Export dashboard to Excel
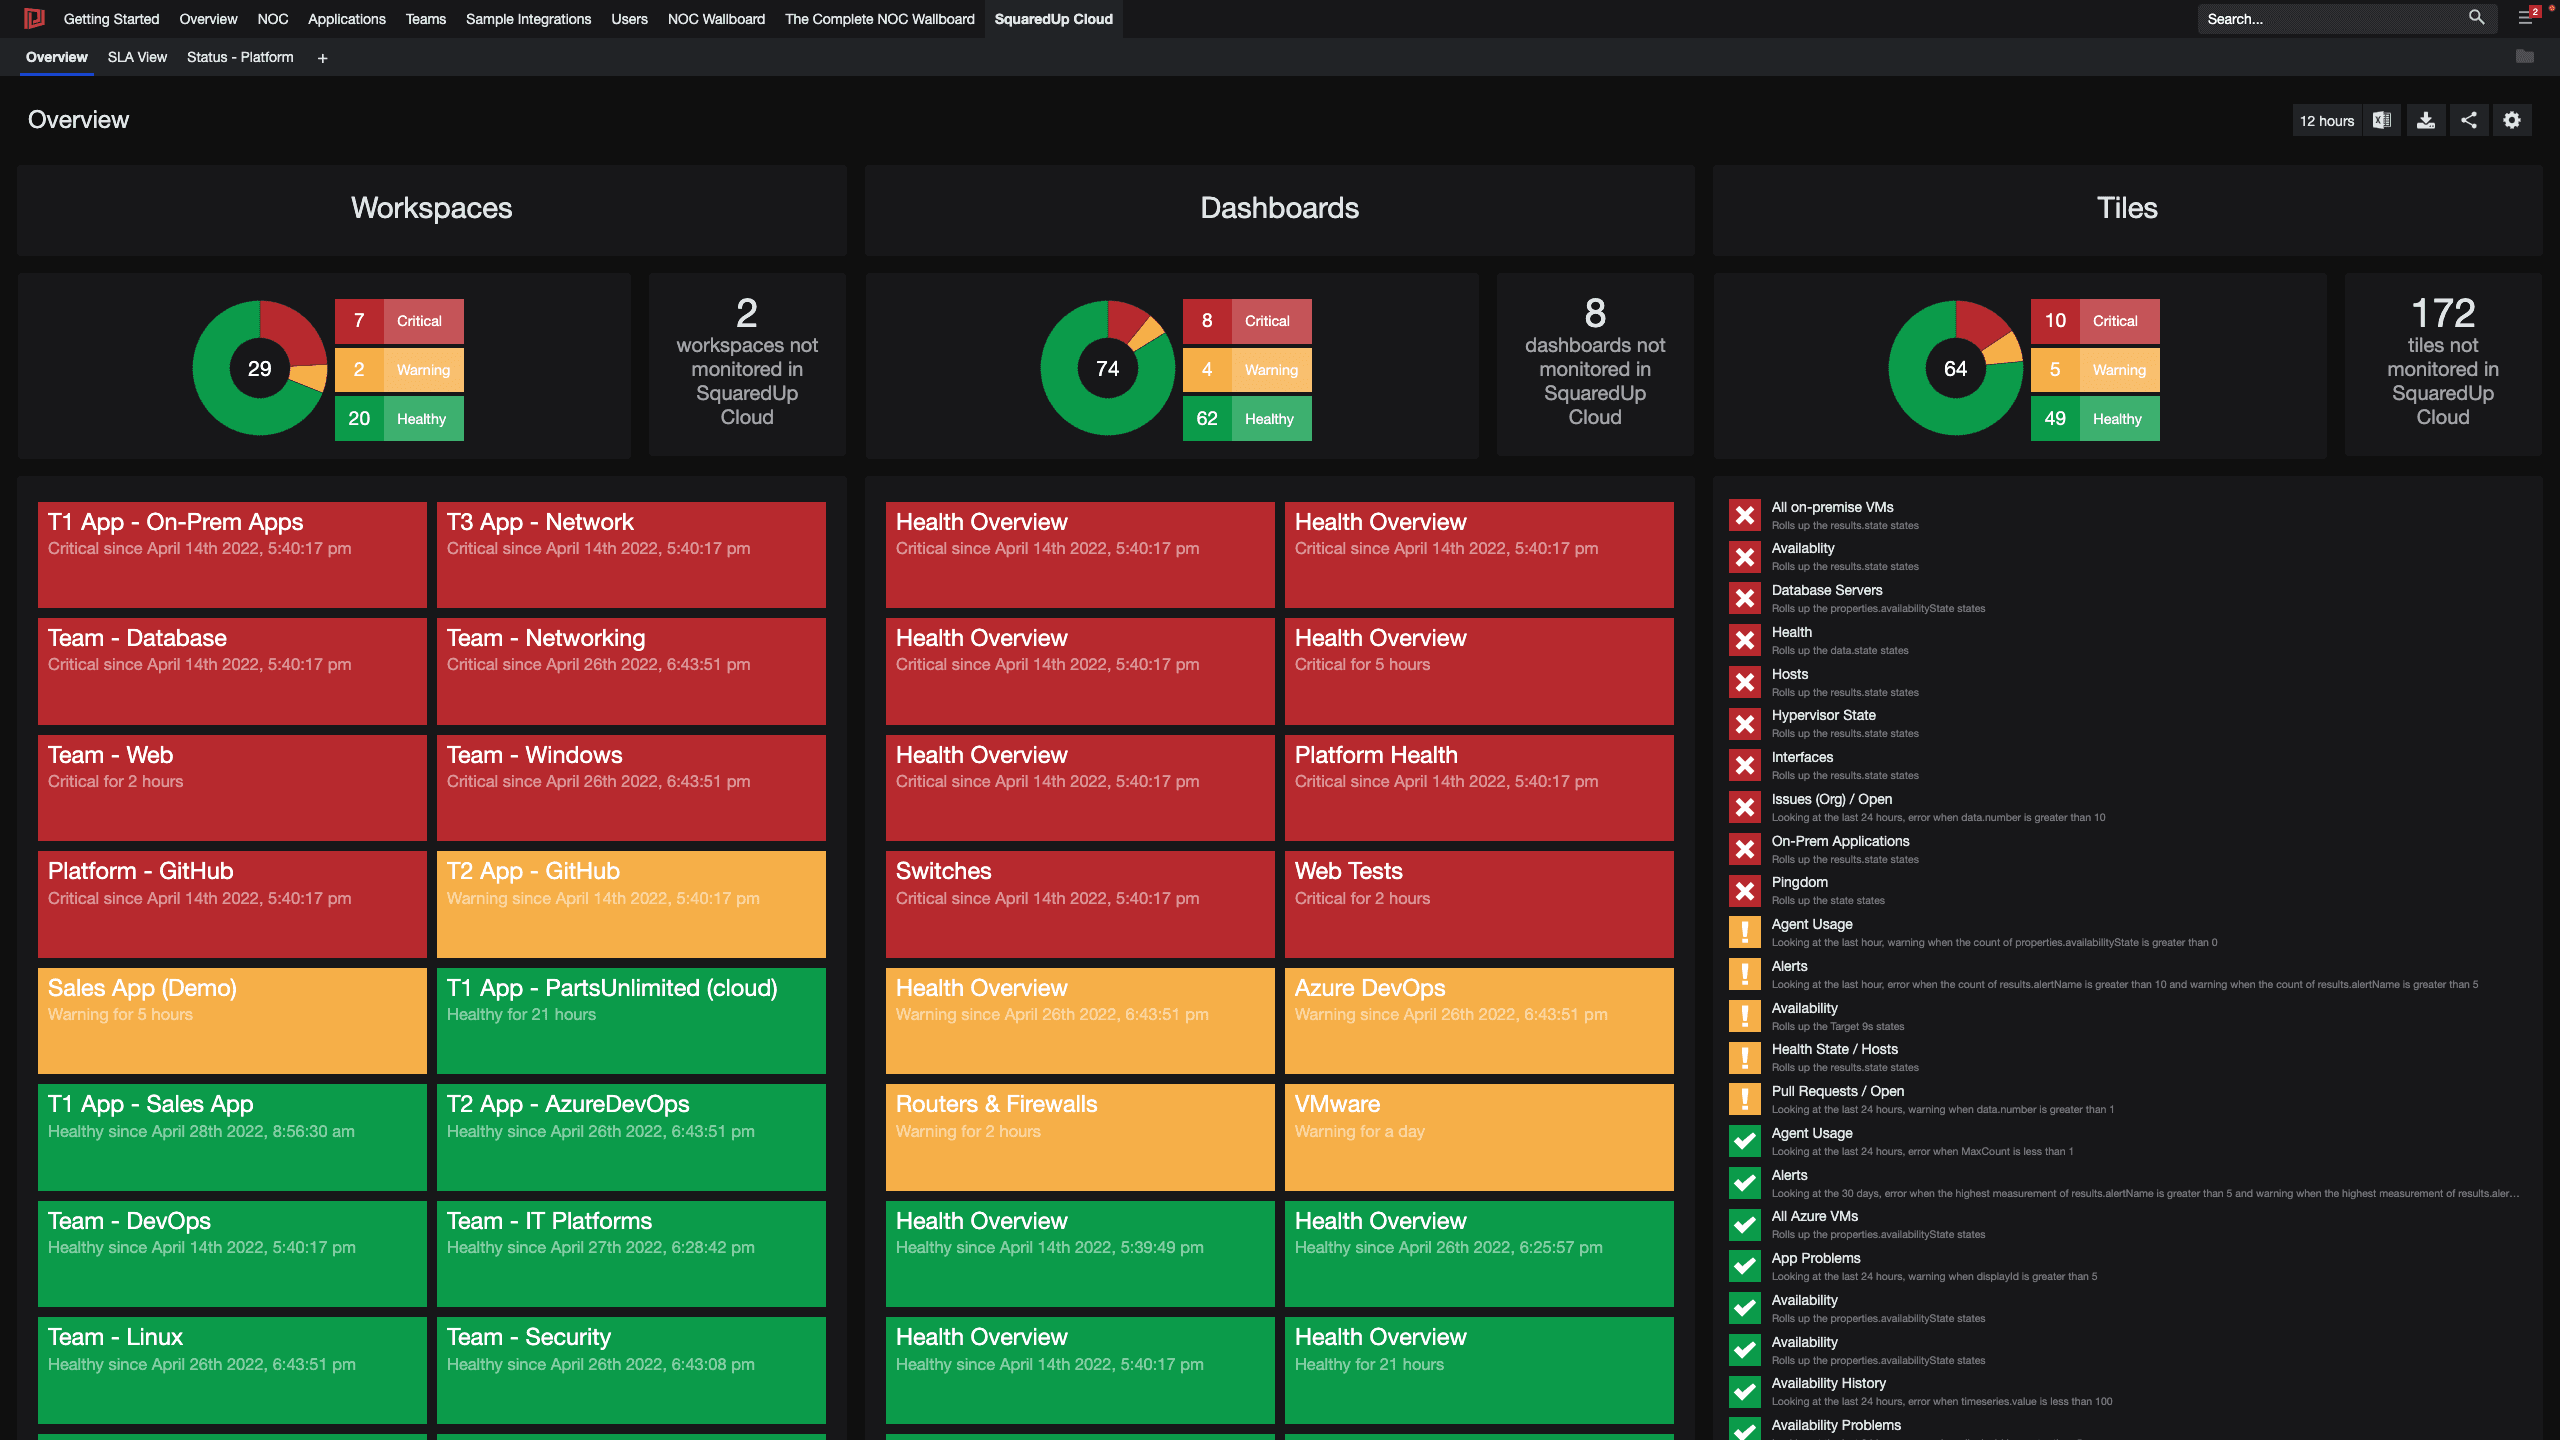Image resolution: width=2560 pixels, height=1440 pixels. pos(2382,120)
